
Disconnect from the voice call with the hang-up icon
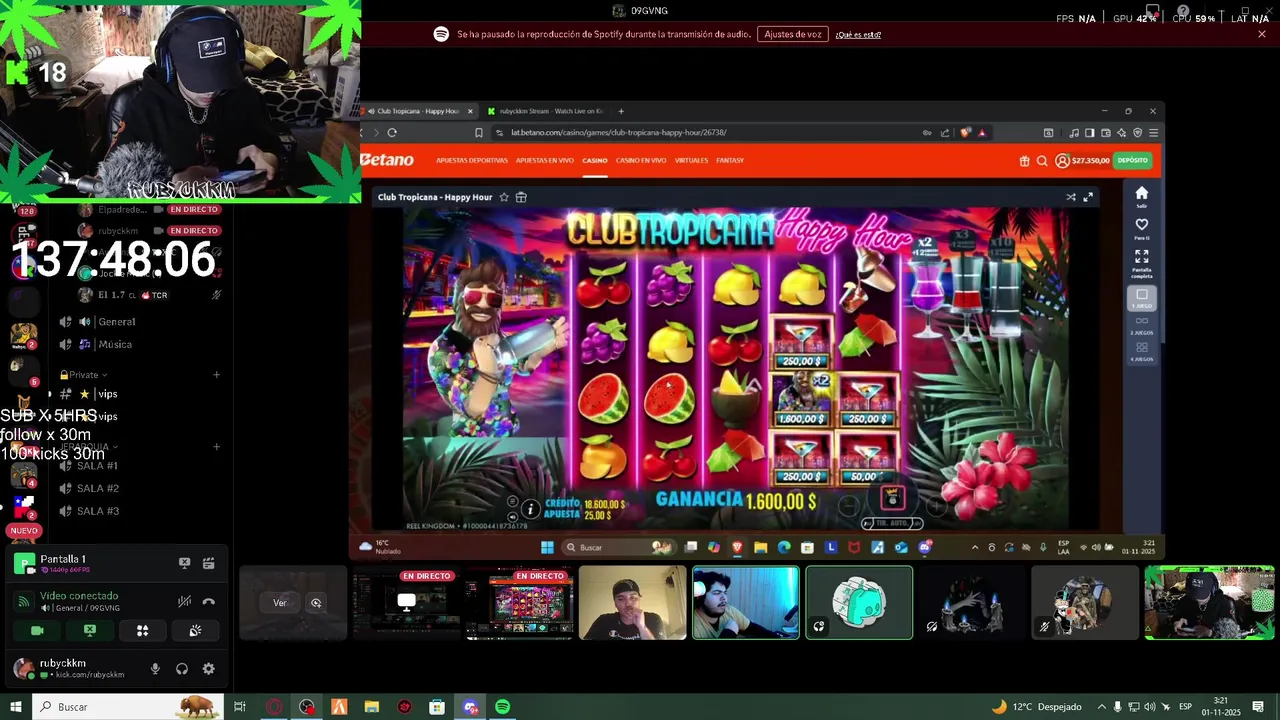coord(209,601)
